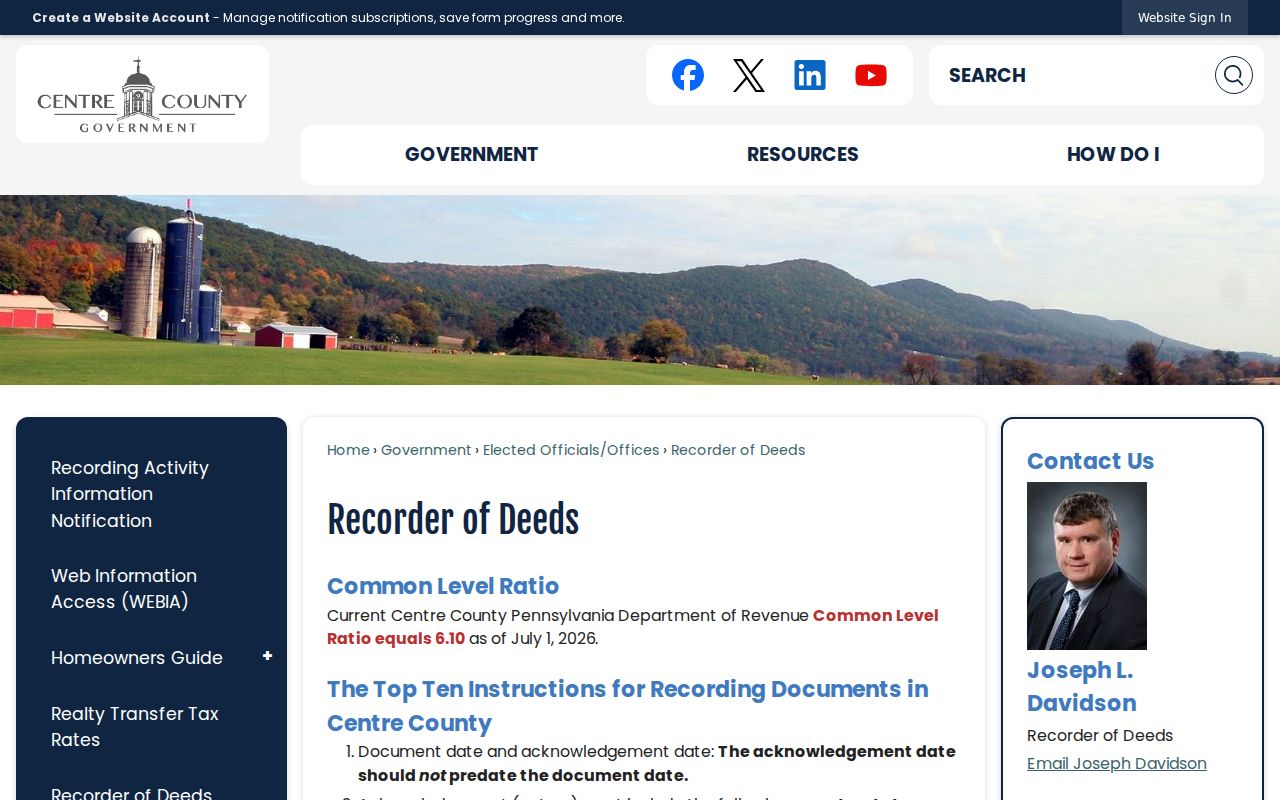The height and width of the screenshot is (800, 1280).
Task: Open Homeowners Guide sidebar item
Action: click(x=137, y=658)
